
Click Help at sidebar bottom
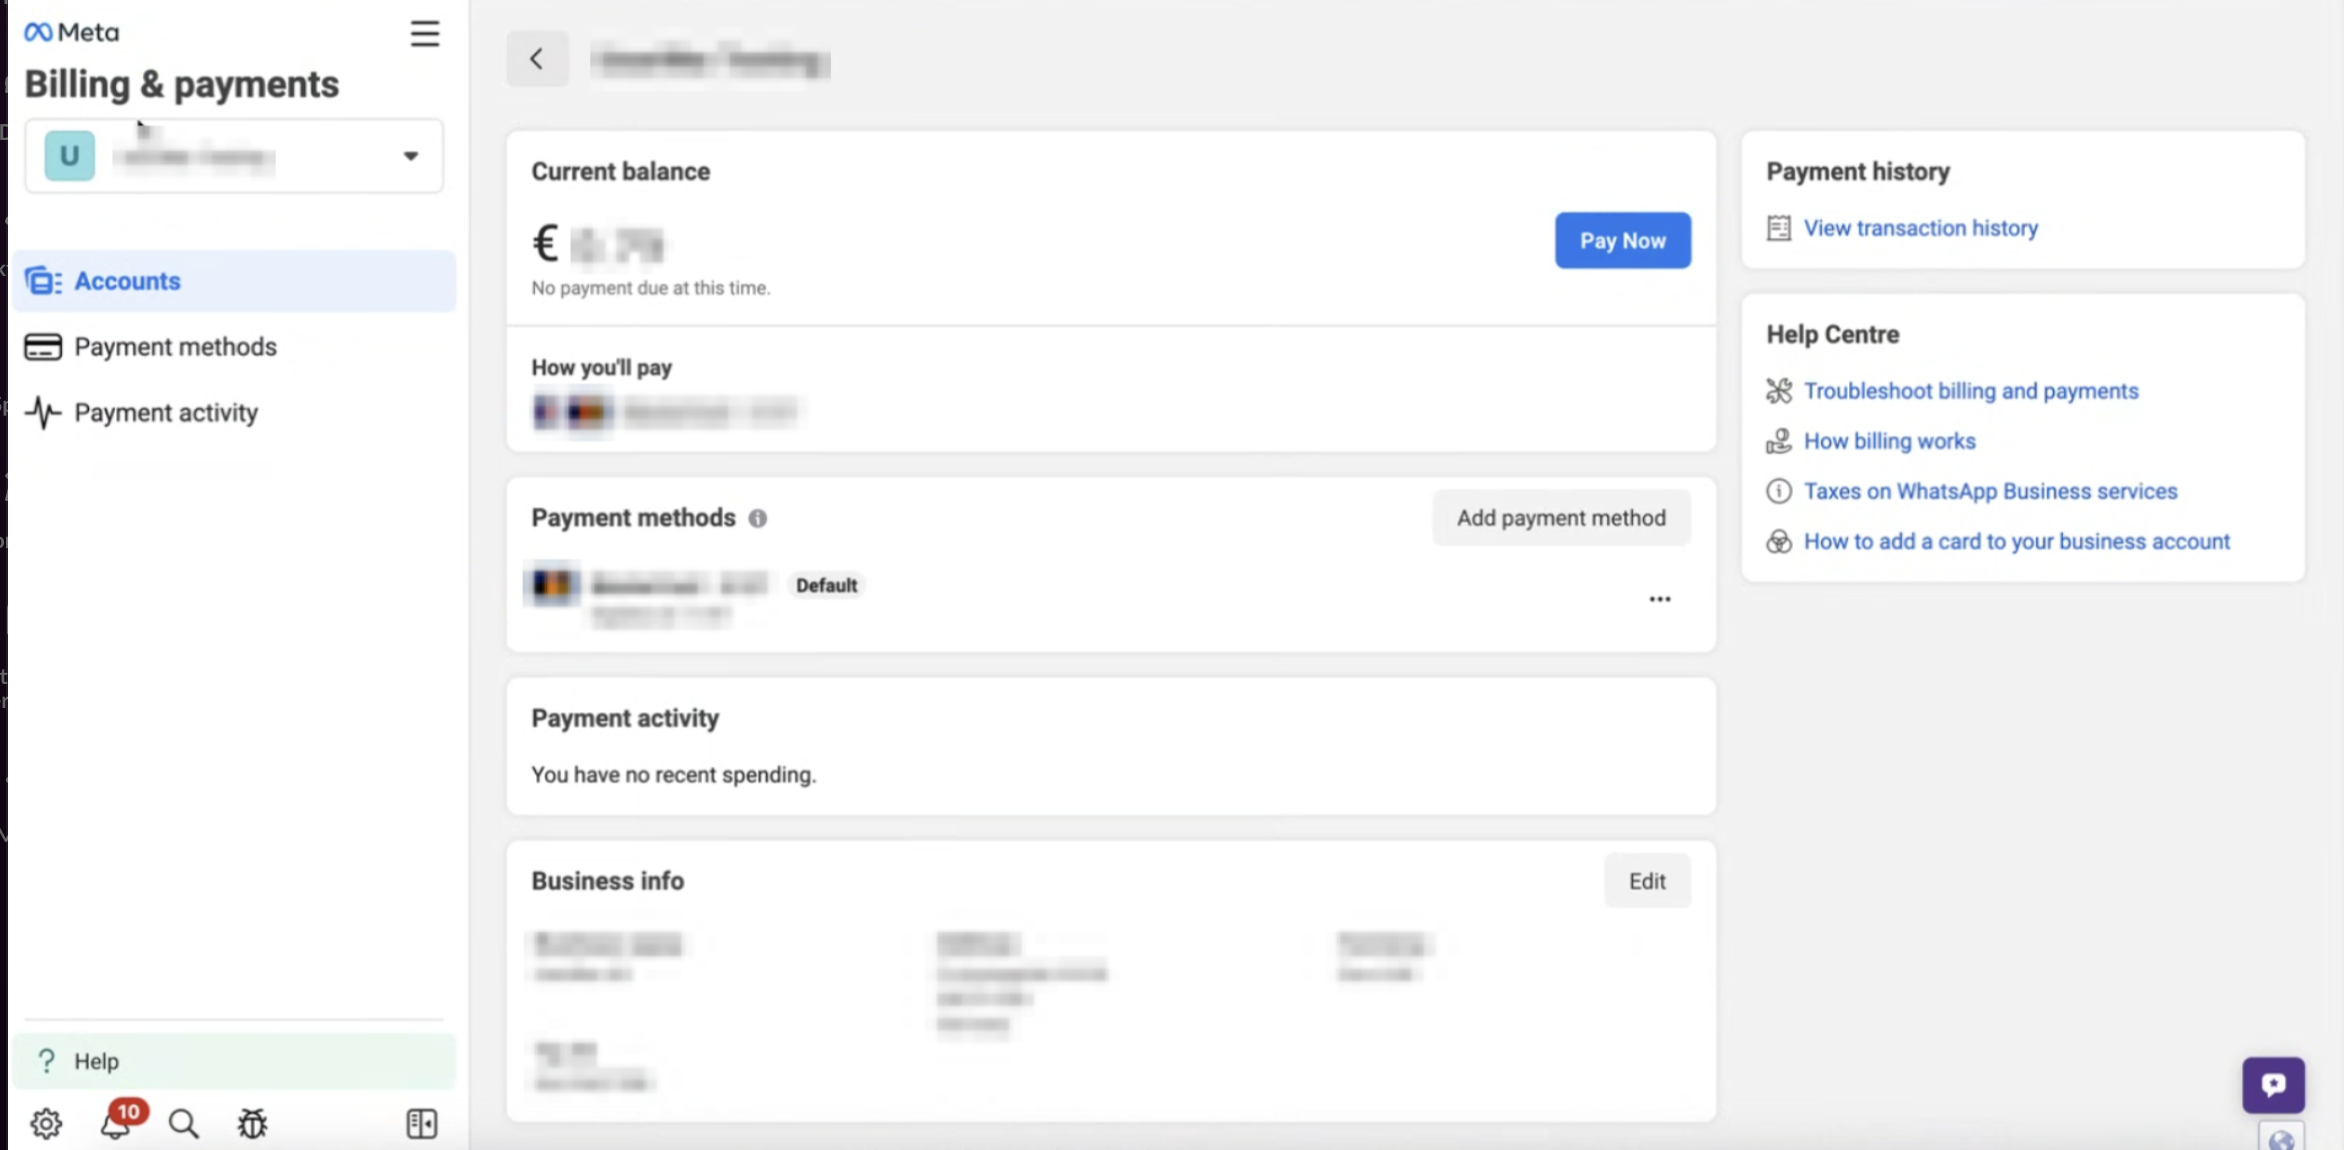(x=96, y=1061)
